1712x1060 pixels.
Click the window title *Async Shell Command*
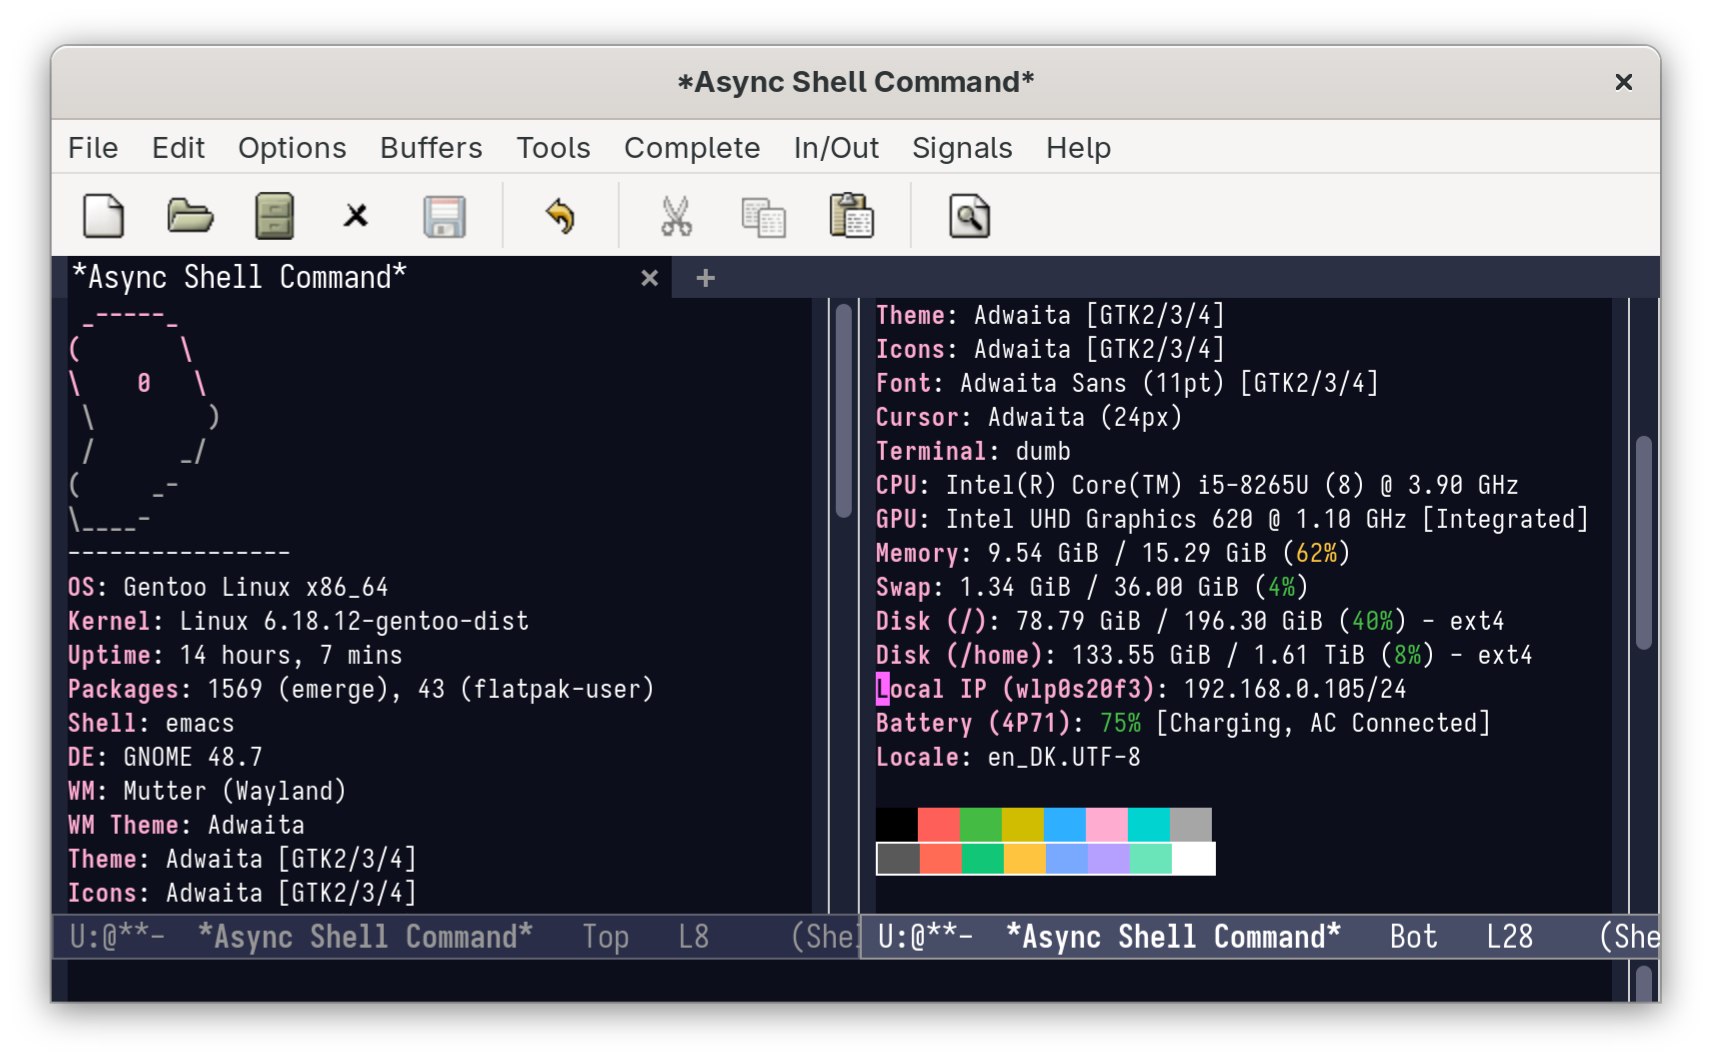(856, 82)
